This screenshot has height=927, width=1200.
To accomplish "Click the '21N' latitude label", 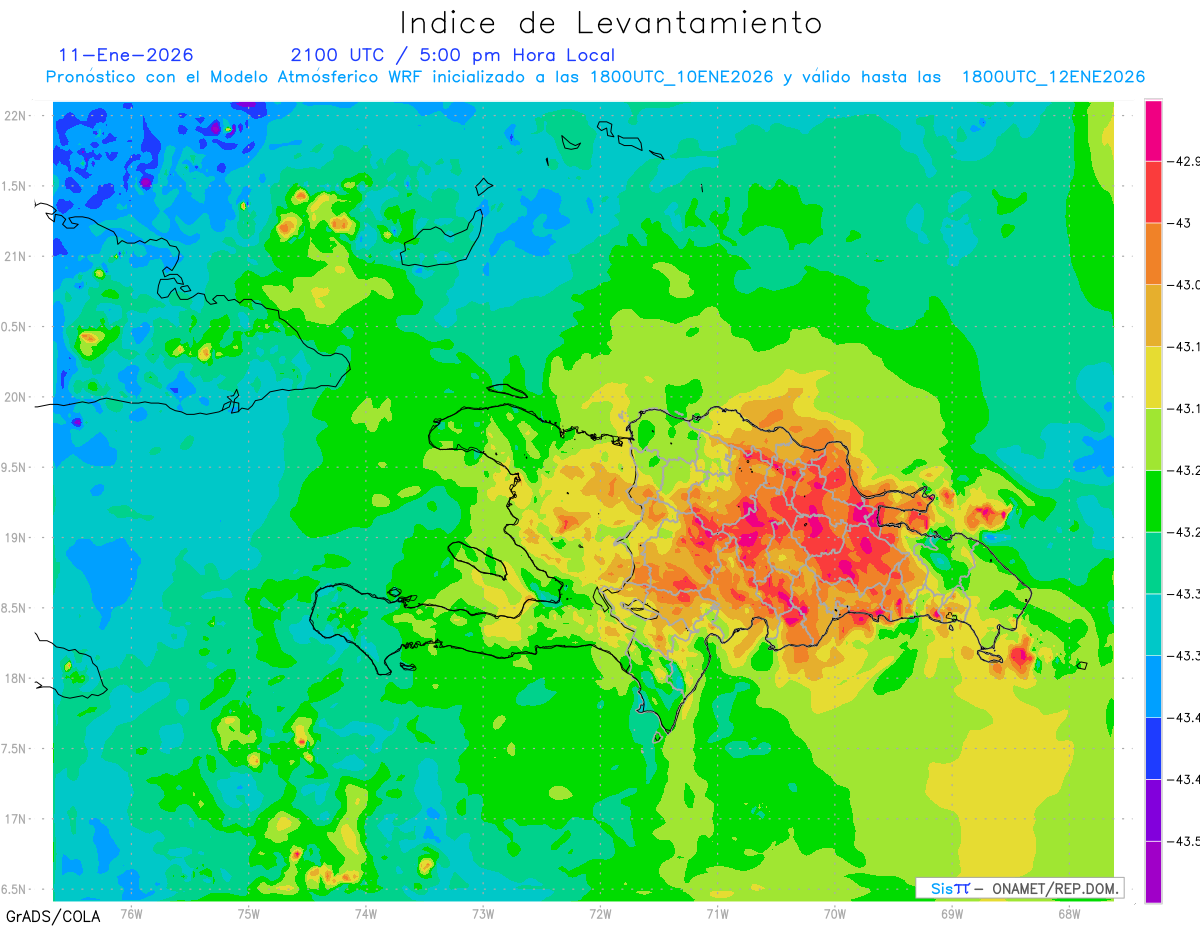I will (x=17, y=257).
